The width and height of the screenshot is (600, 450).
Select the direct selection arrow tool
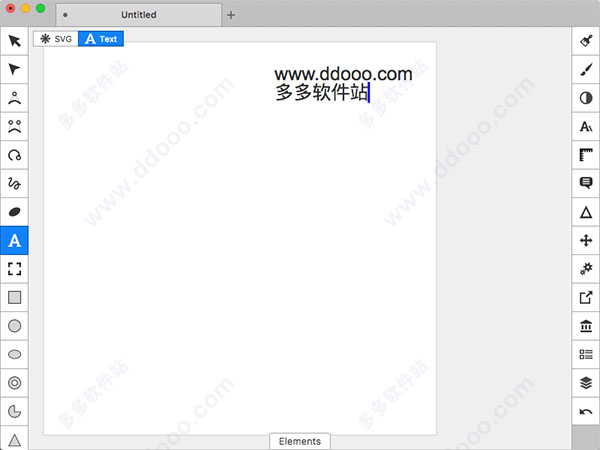(x=14, y=69)
